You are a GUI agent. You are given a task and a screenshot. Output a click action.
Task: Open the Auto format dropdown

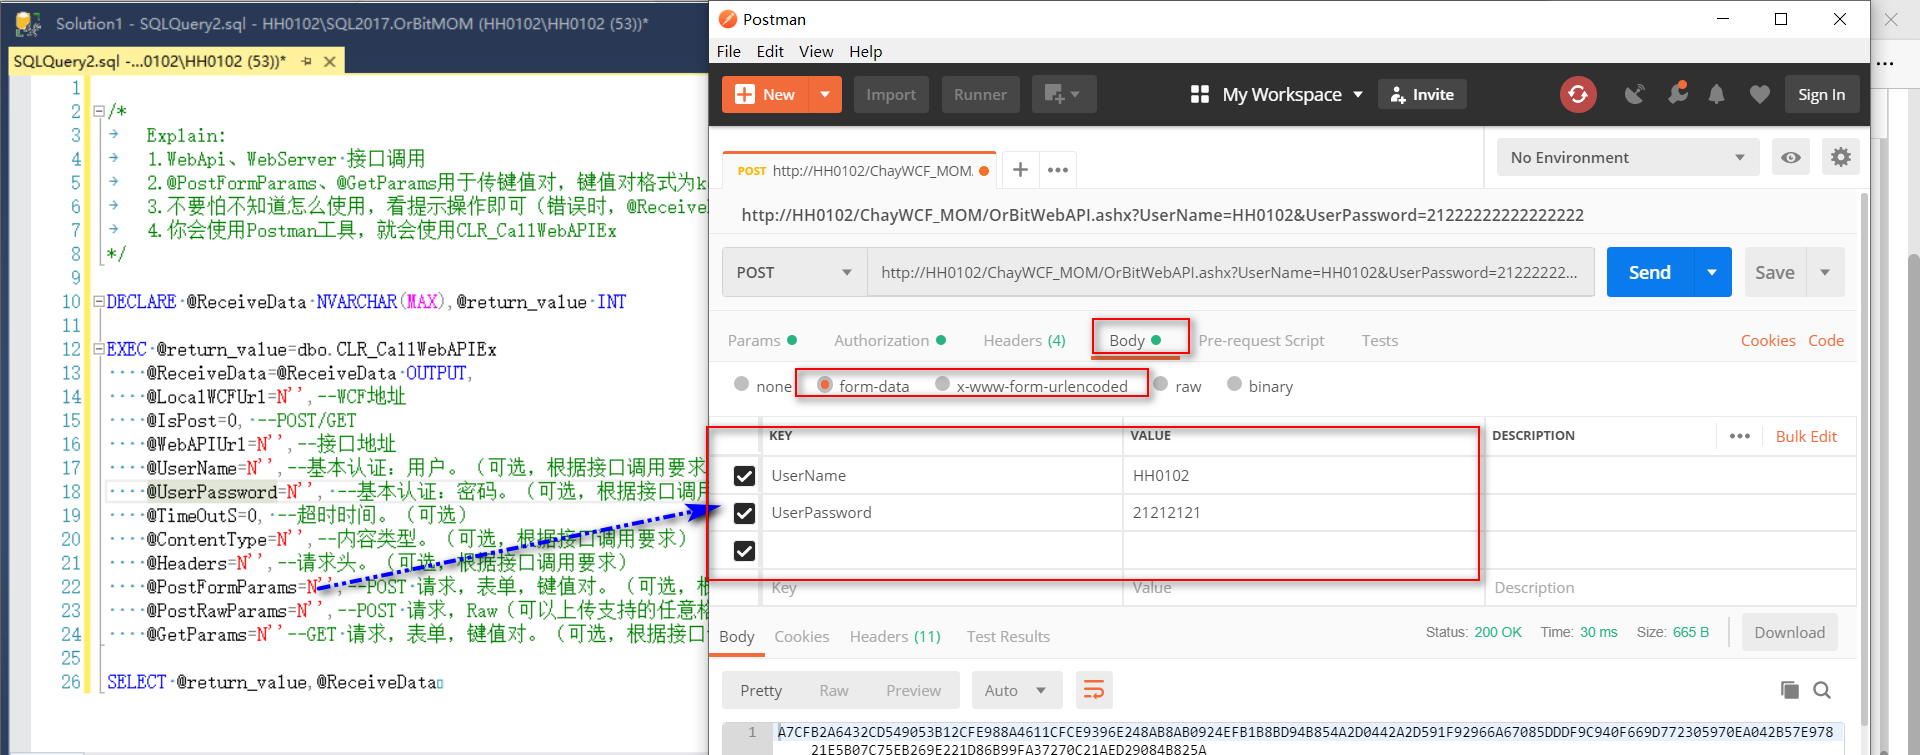click(1015, 690)
